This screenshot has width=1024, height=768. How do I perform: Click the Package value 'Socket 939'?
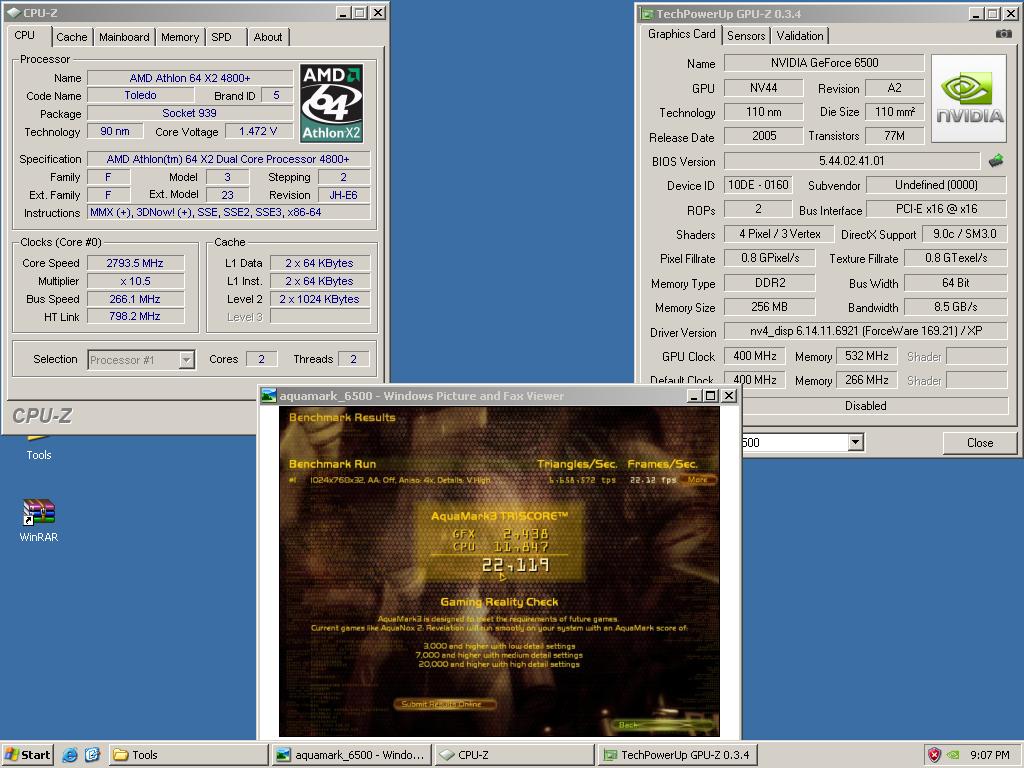(189, 113)
